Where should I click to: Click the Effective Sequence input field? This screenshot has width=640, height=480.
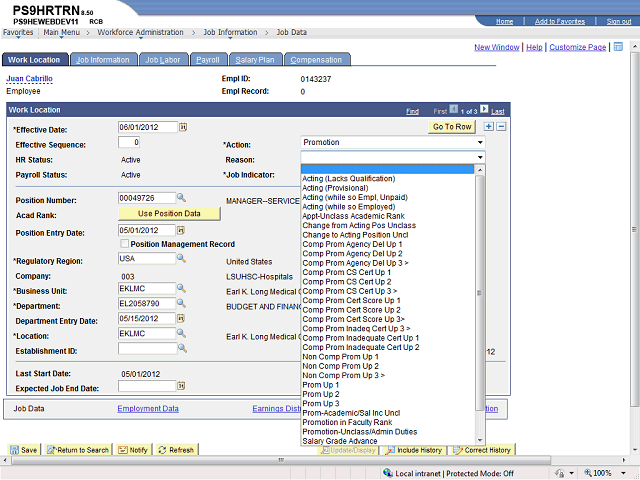point(129,142)
